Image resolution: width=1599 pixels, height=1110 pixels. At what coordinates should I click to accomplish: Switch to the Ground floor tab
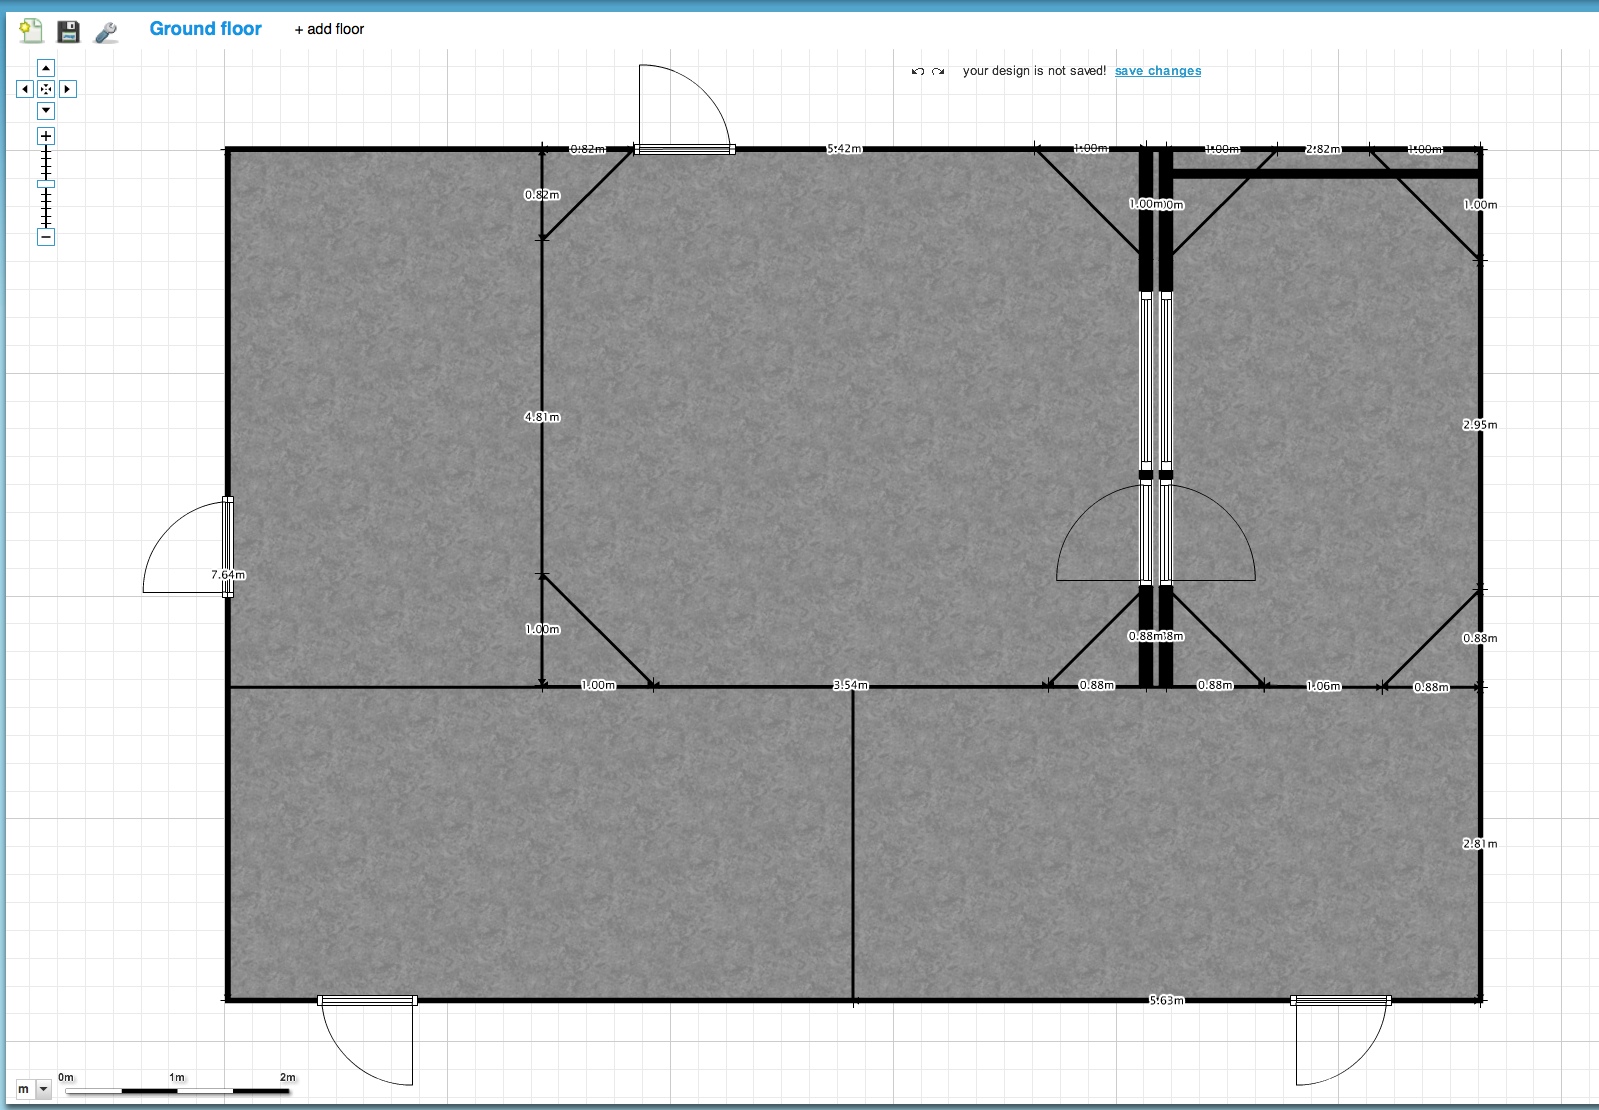click(205, 29)
